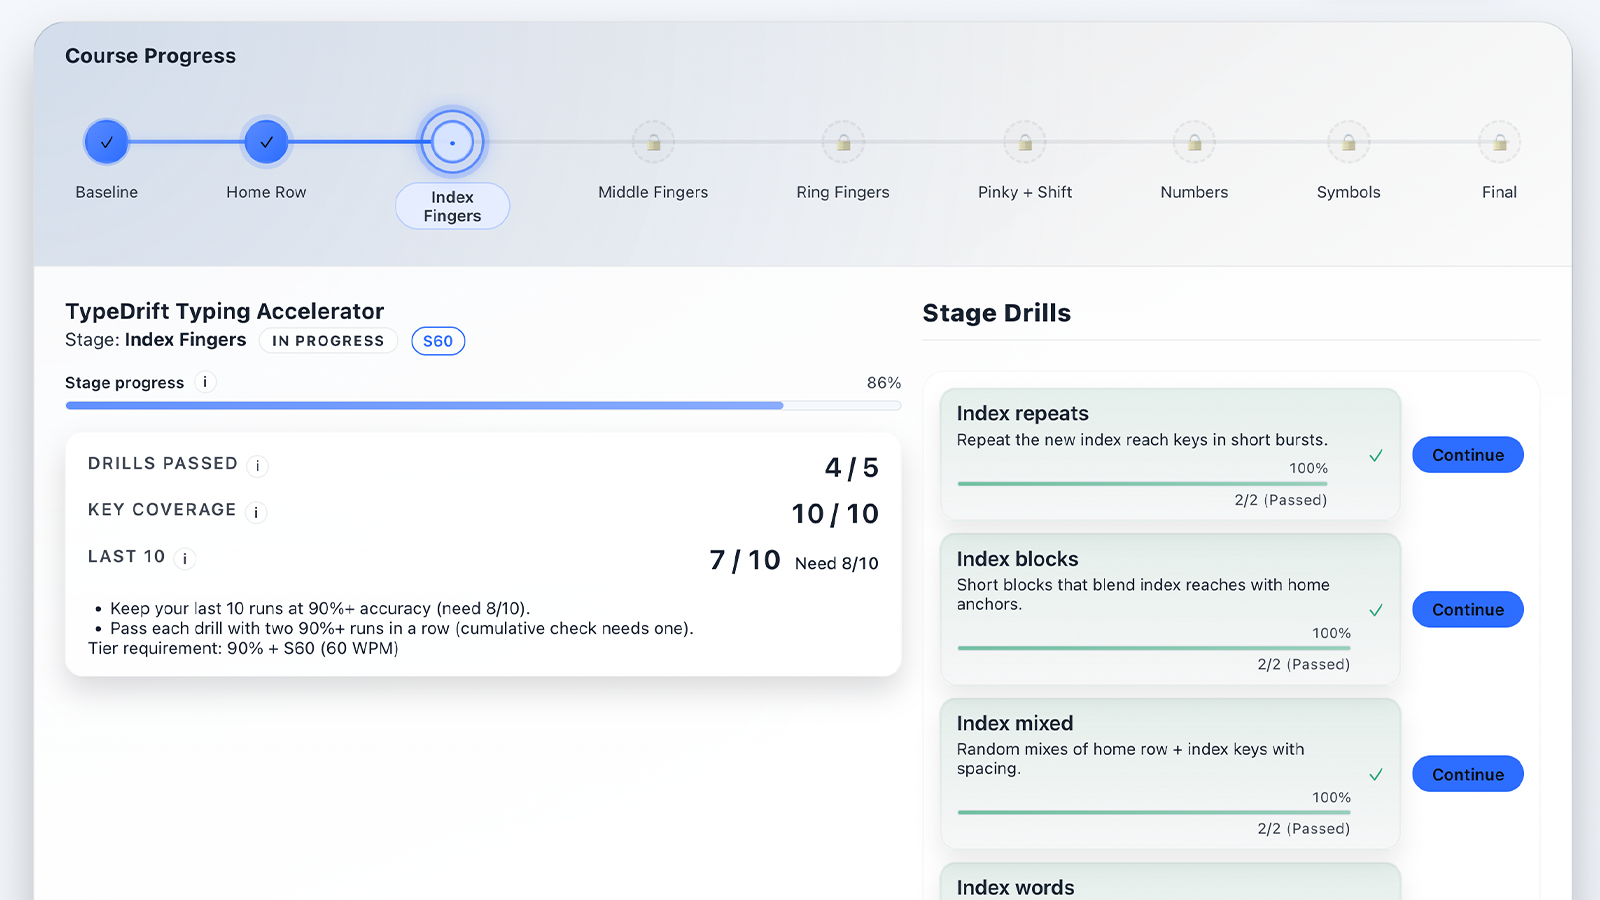The width and height of the screenshot is (1600, 900).
Task: Select the Pinky + Shift stage label
Action: coord(1025,192)
